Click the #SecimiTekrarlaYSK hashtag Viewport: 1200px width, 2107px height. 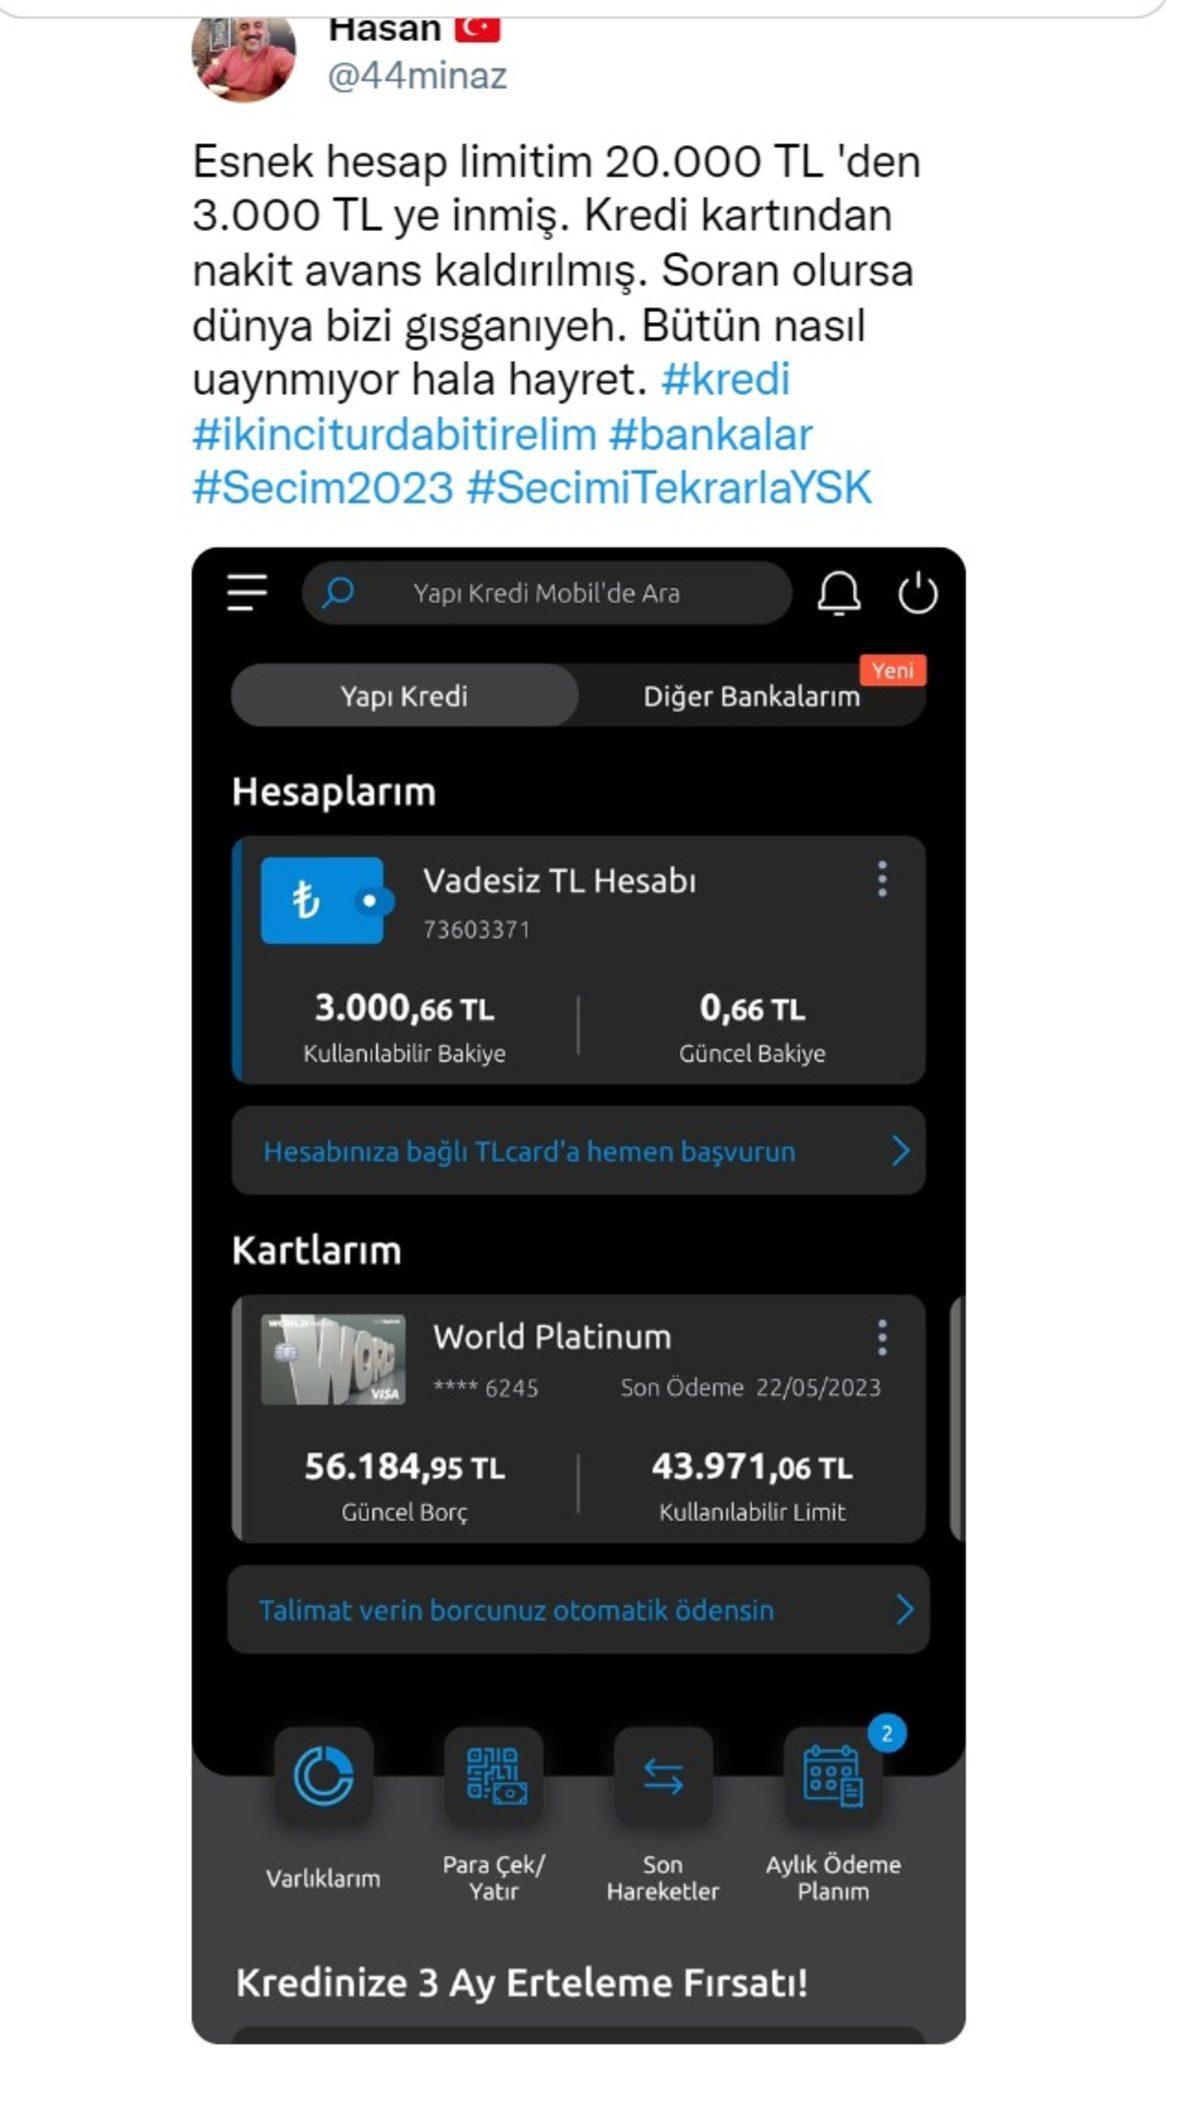(669, 488)
